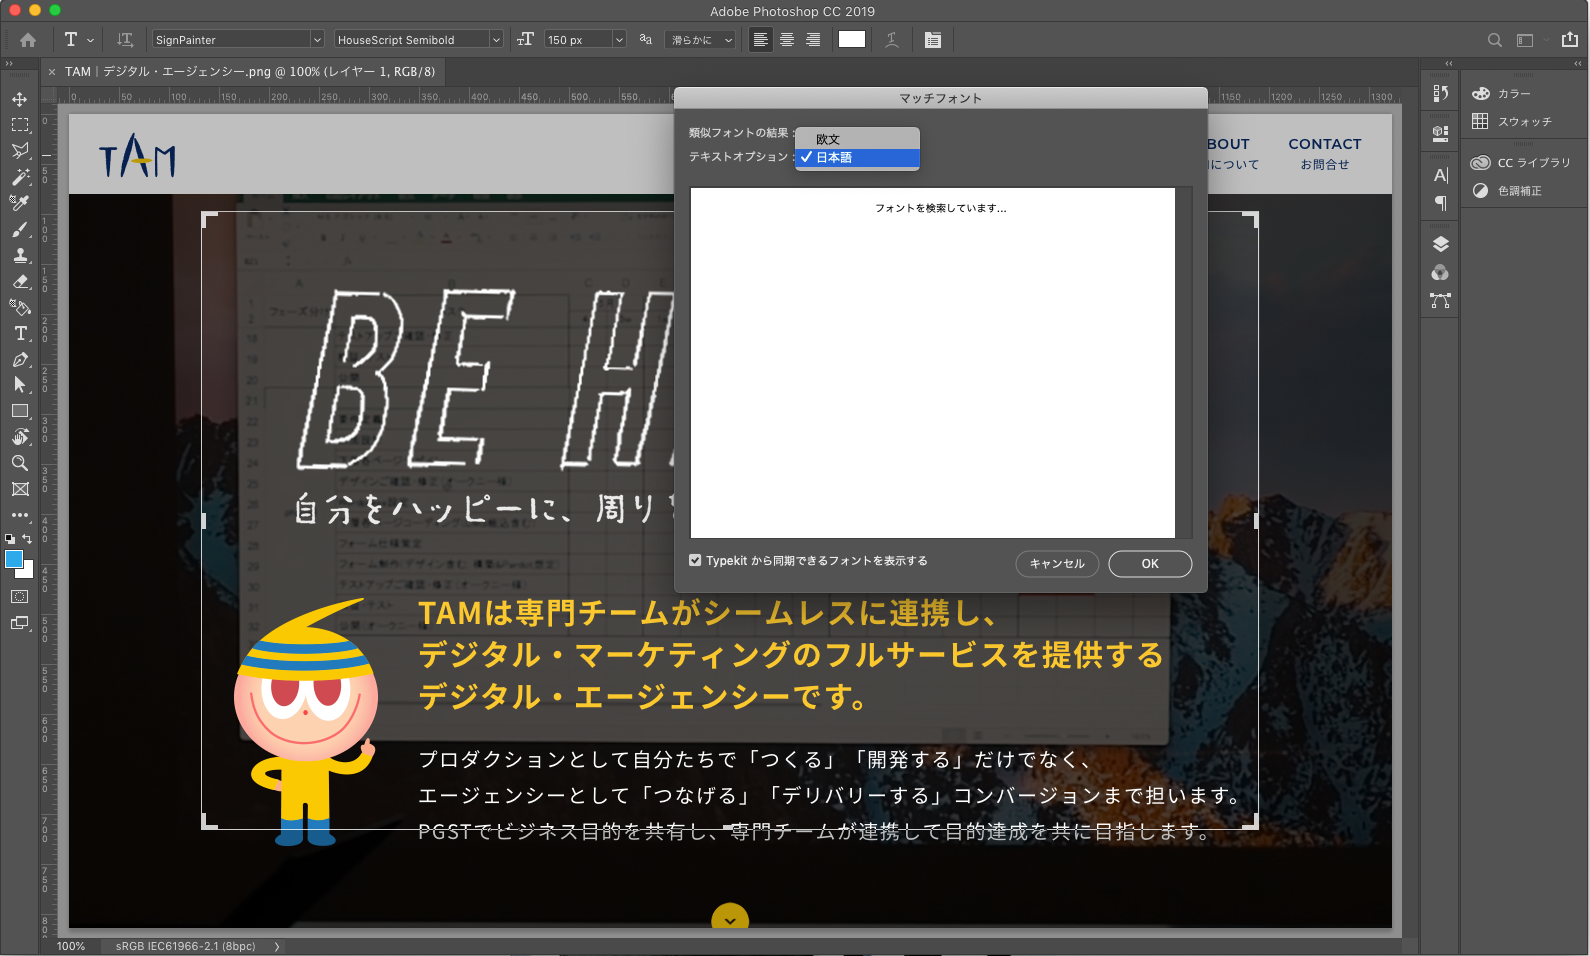Choose 日本語 in text option list
The image size is (1590, 956).
coord(857,157)
